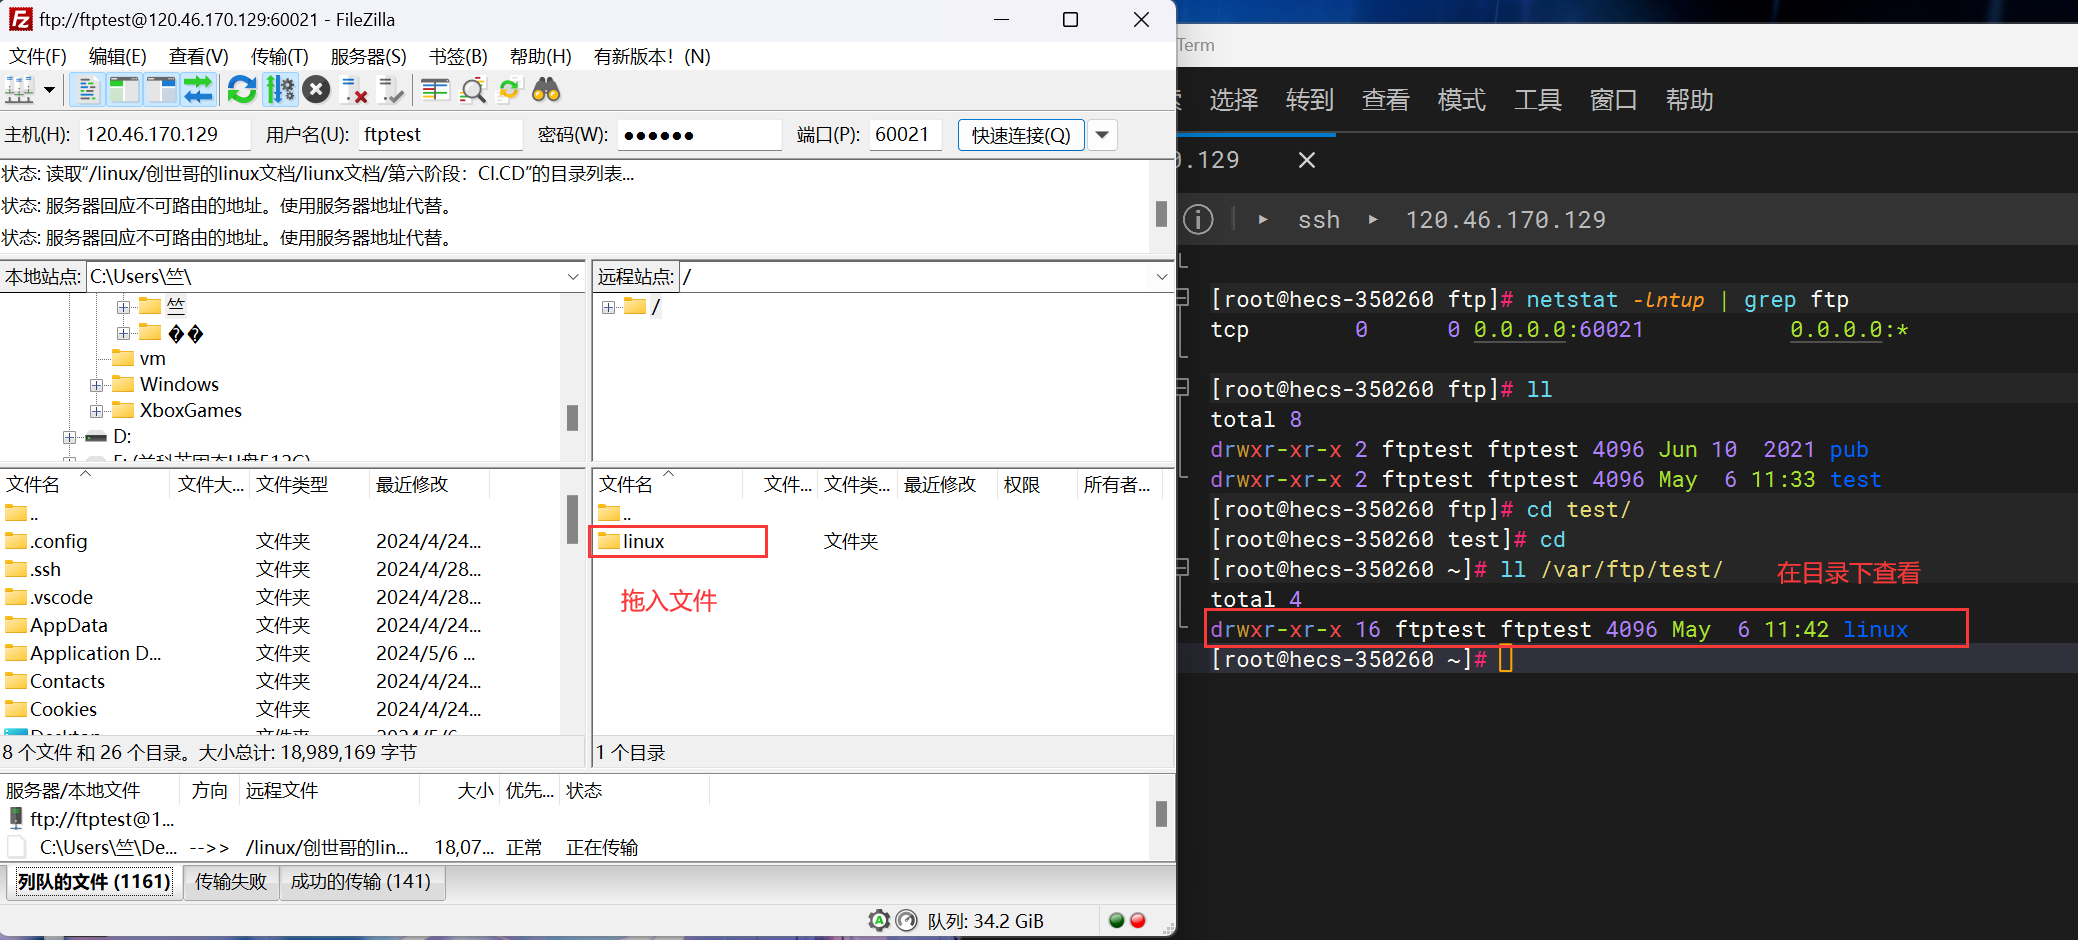Open the 帮助(H) menu

pos(540,56)
